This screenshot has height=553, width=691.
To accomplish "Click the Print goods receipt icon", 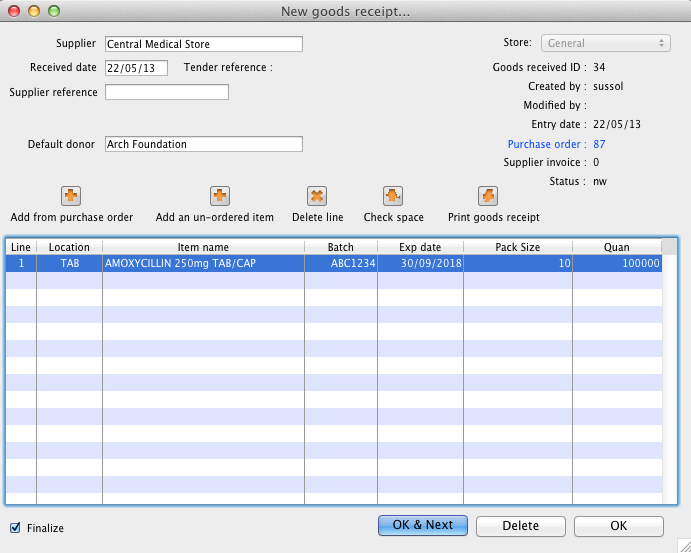I will click(x=488, y=196).
